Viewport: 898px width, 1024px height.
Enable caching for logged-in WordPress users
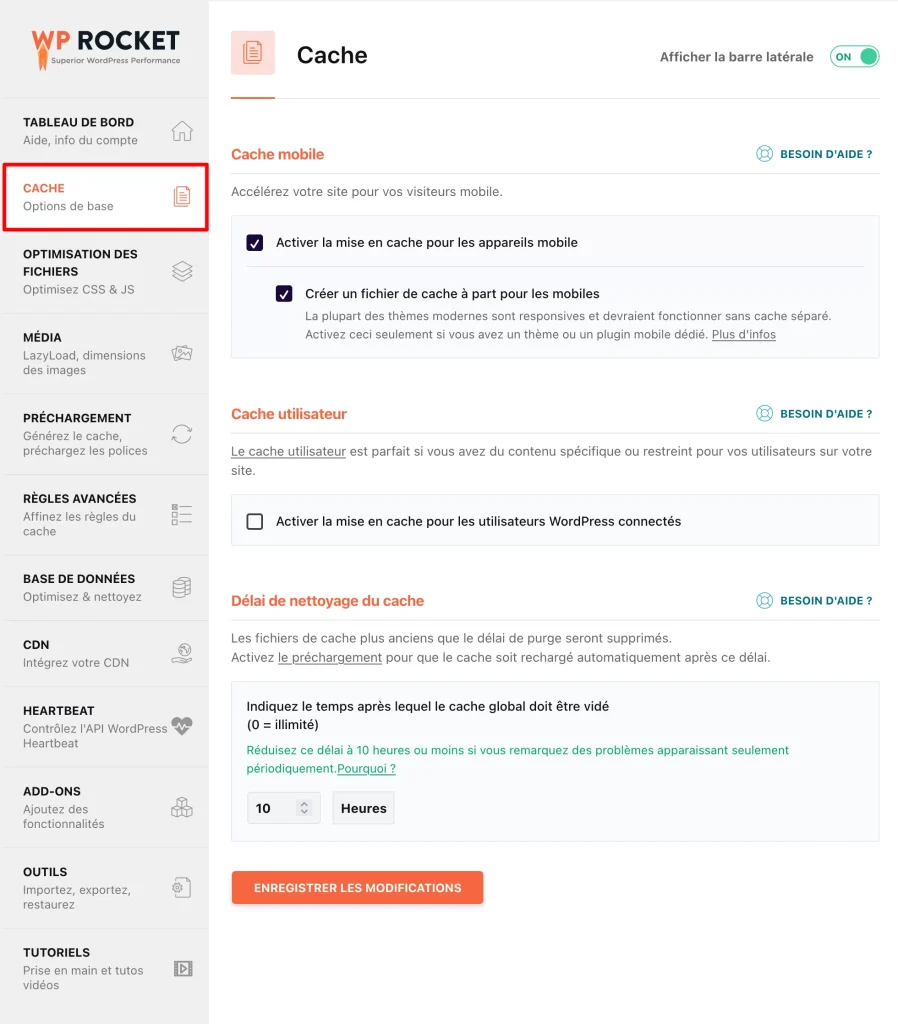coord(255,522)
